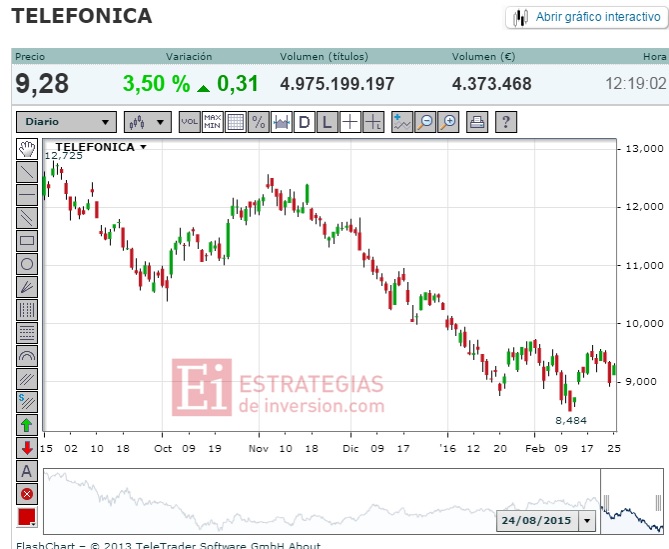Select the text annotation A tool
This screenshot has height=549, width=669.
click(27, 471)
